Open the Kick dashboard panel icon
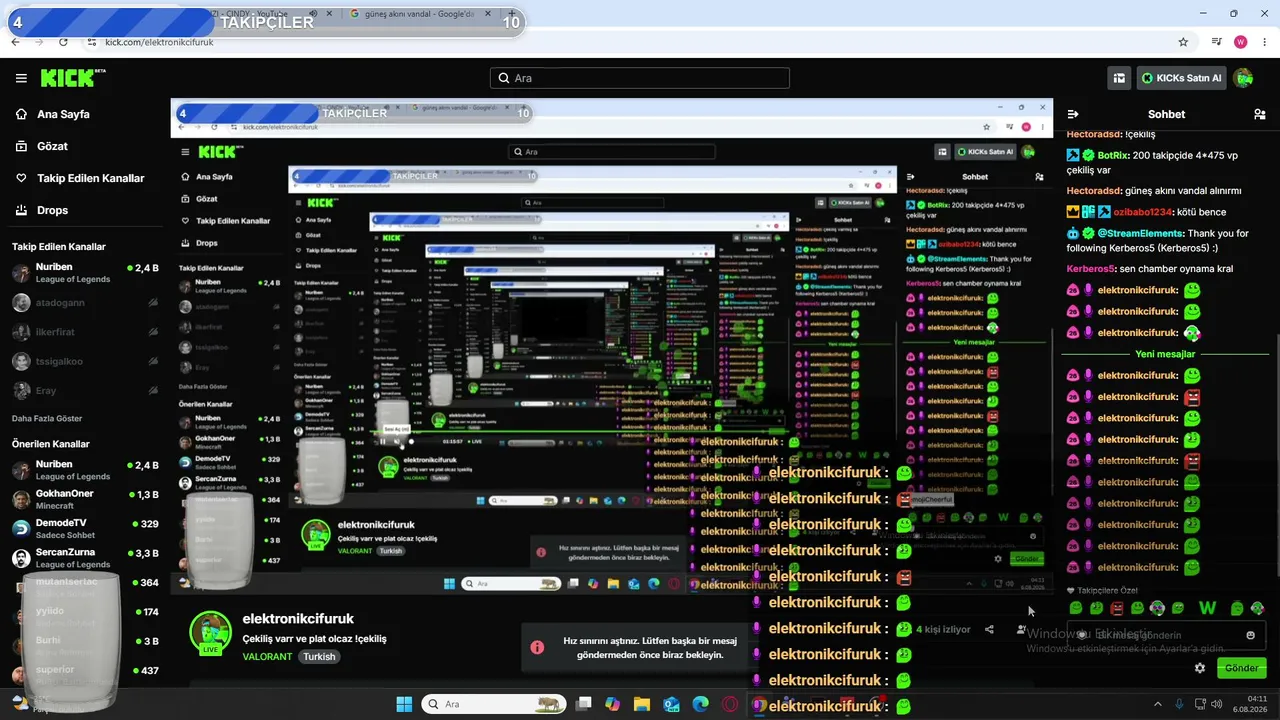Viewport: 1280px width, 720px height. coord(1119,78)
